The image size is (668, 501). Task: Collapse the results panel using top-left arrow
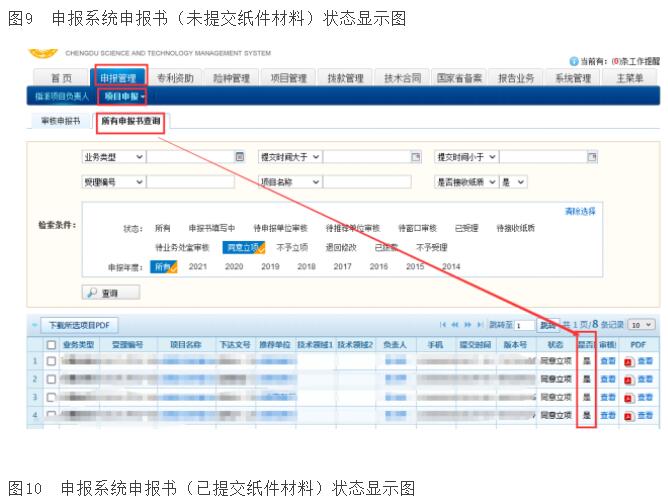coord(35,325)
